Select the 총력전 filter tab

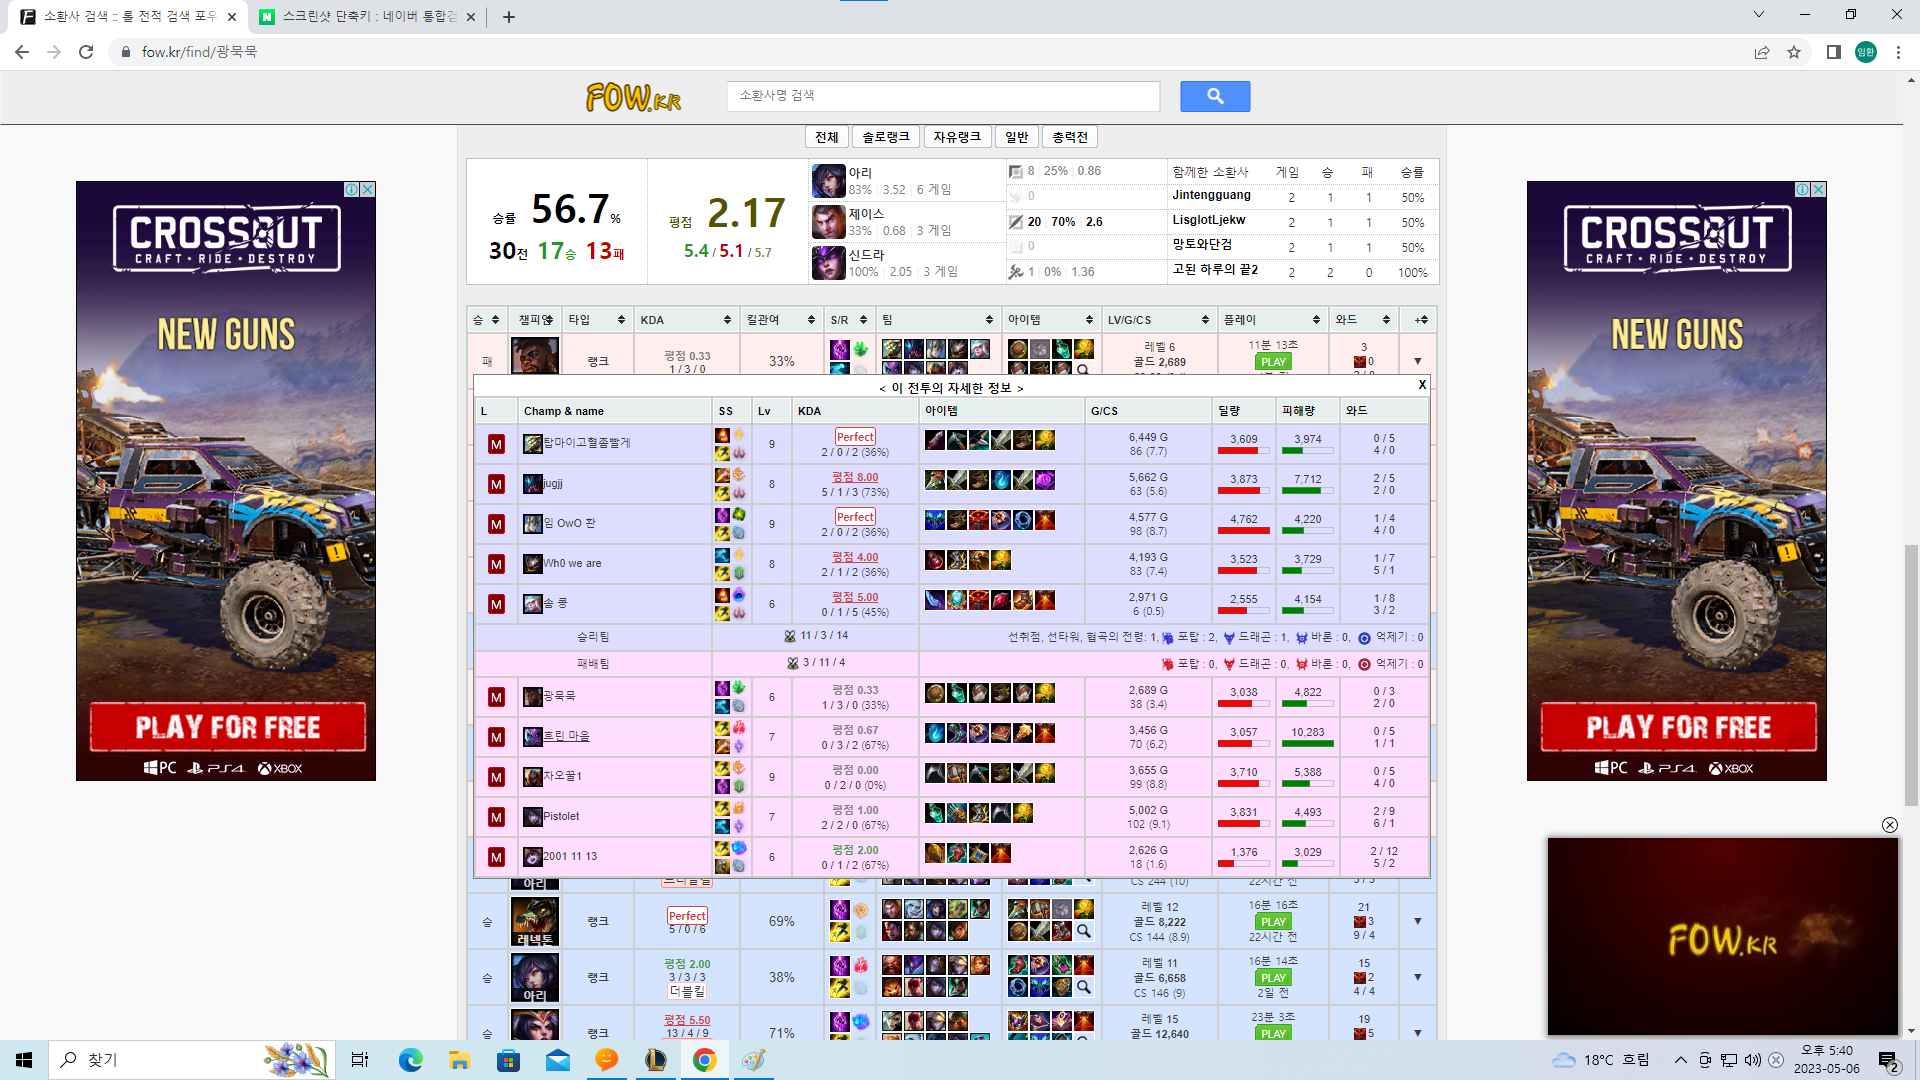pos(1070,137)
